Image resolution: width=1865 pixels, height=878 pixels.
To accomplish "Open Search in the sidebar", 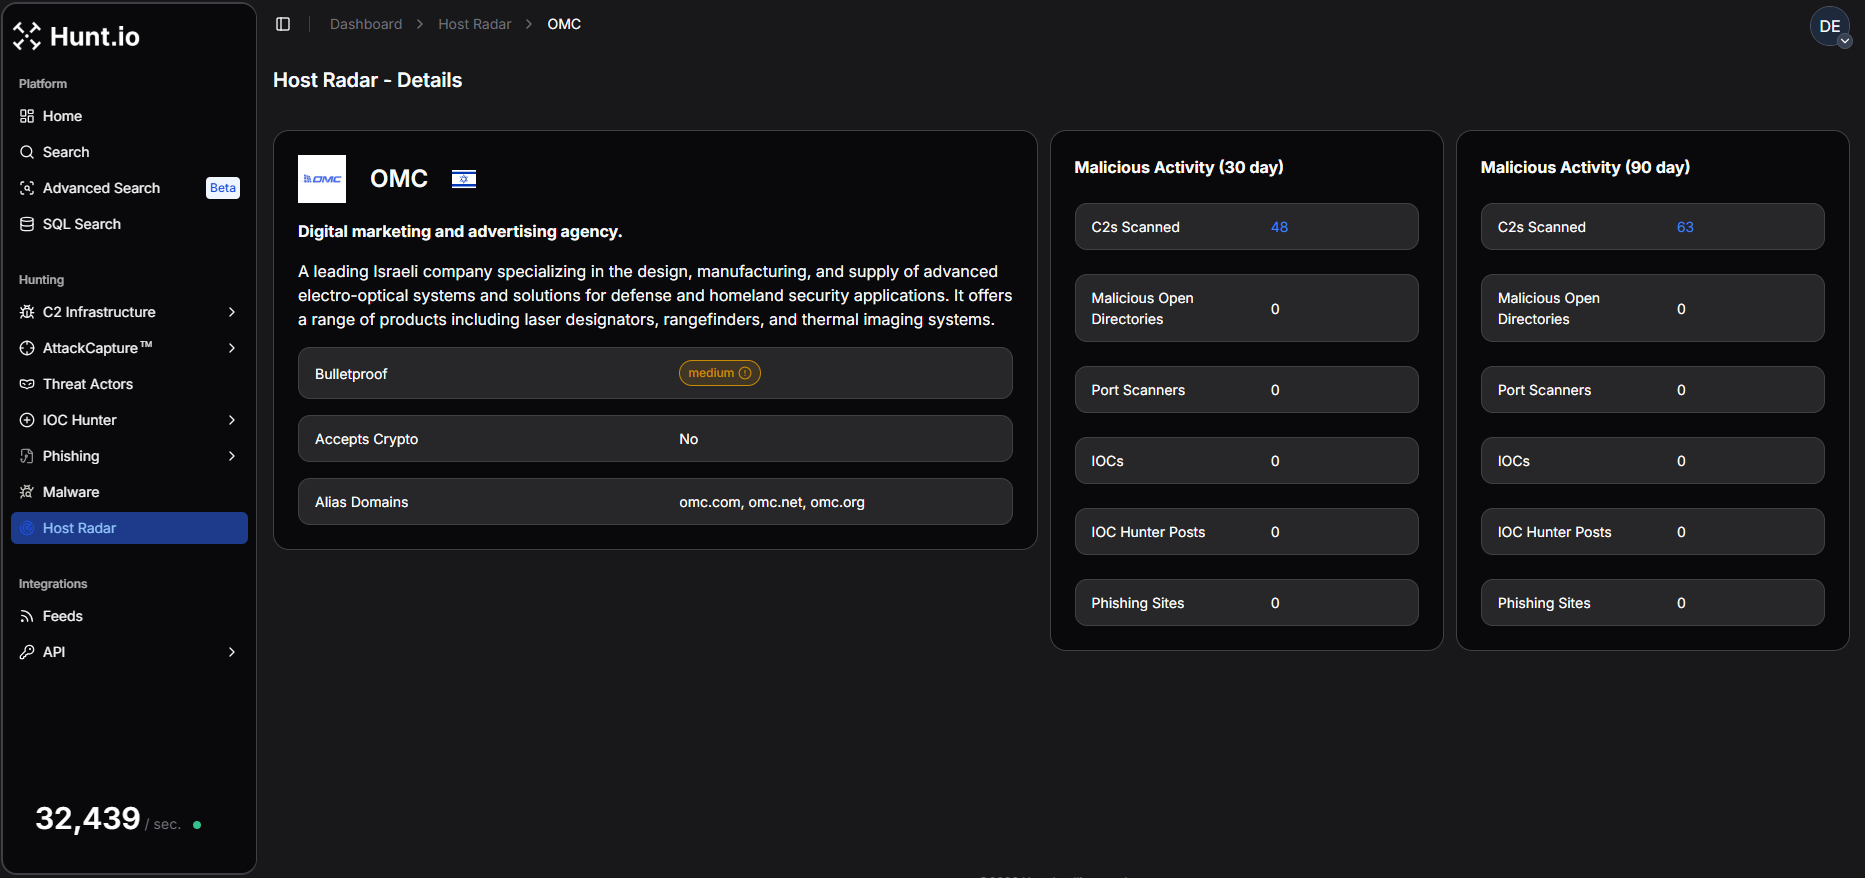I will (x=129, y=152).
